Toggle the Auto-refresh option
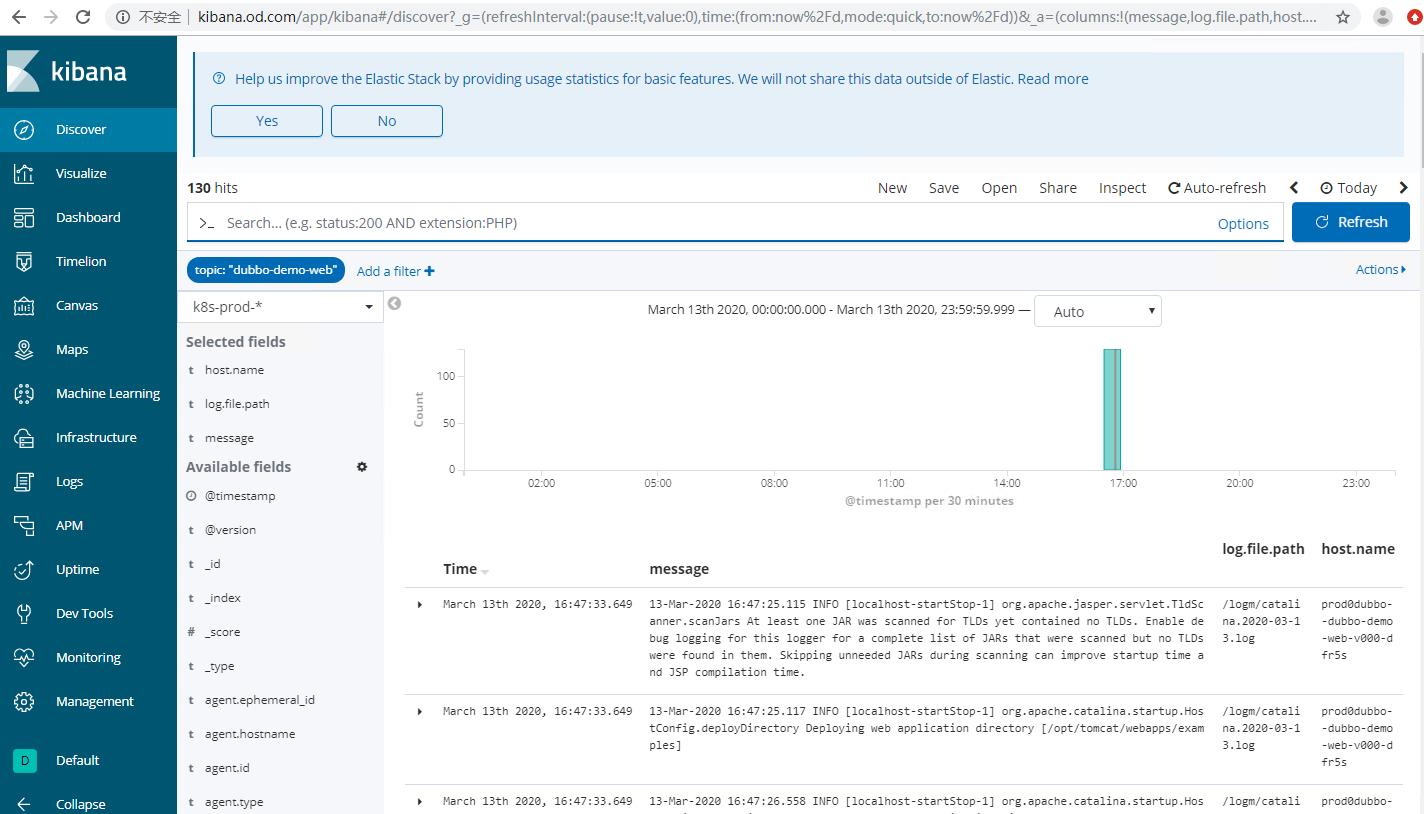Viewport: 1424px width, 814px height. click(1217, 188)
